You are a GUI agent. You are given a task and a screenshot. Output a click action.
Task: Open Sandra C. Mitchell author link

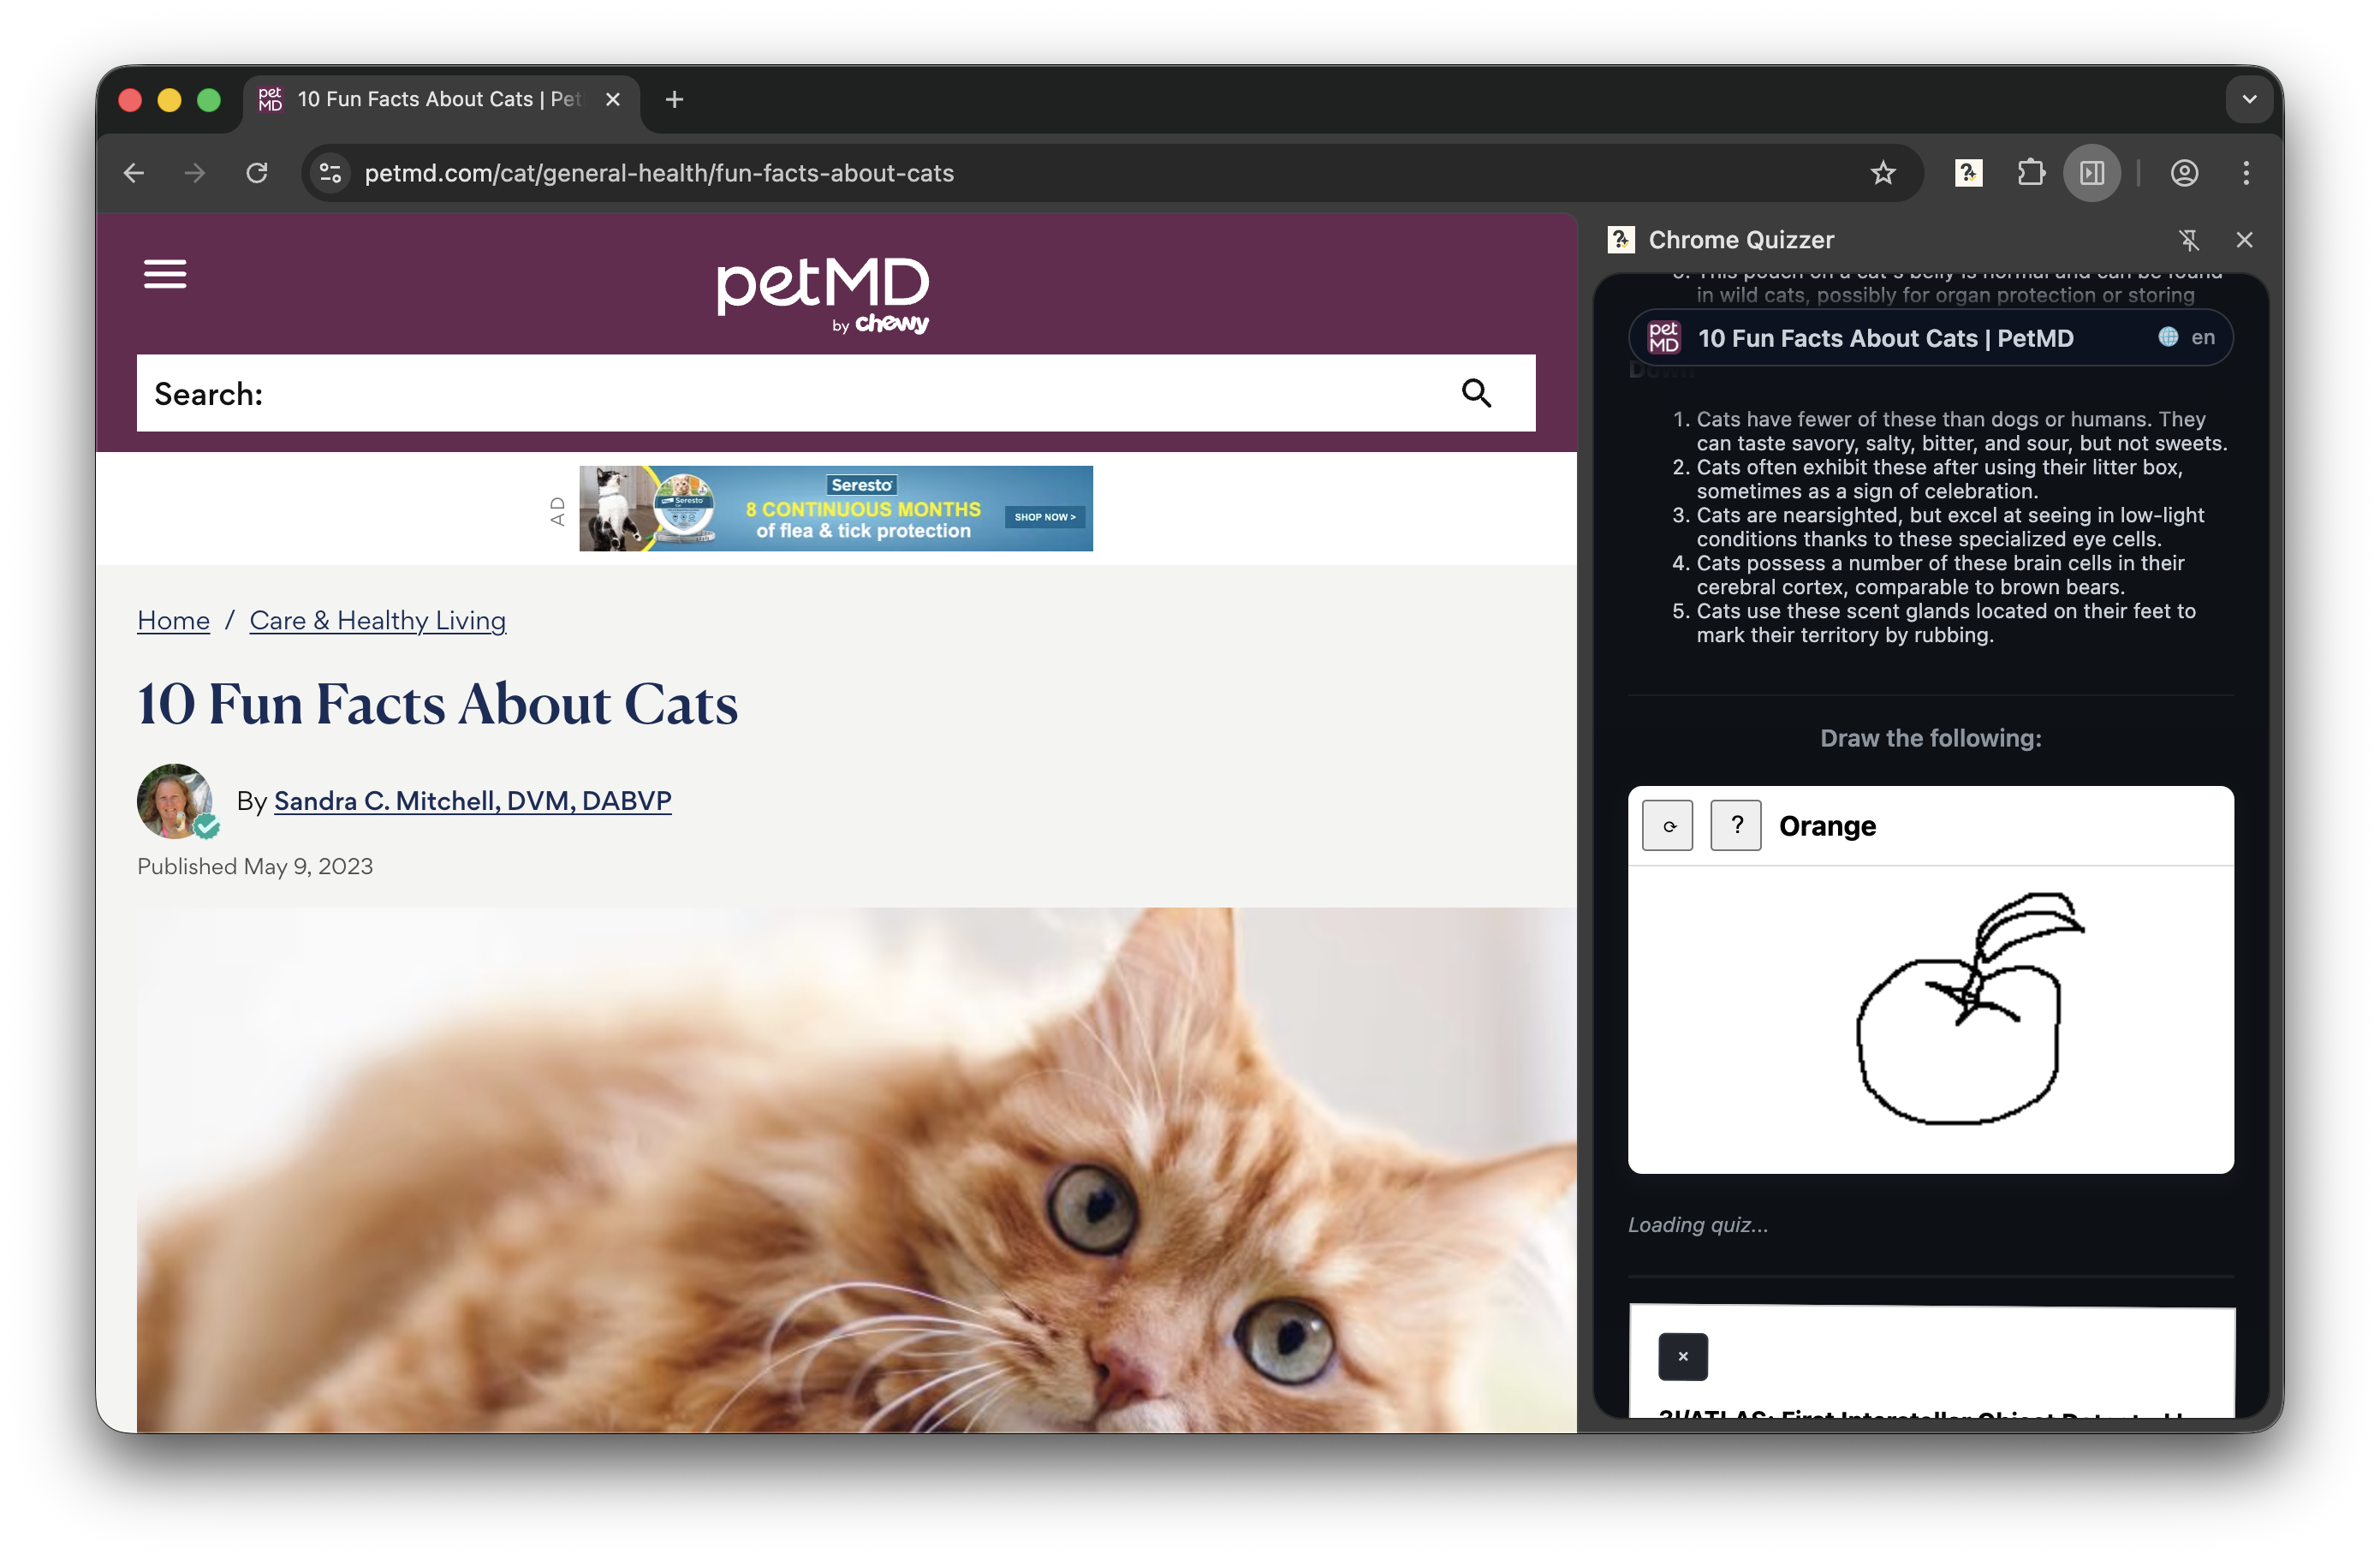472,801
